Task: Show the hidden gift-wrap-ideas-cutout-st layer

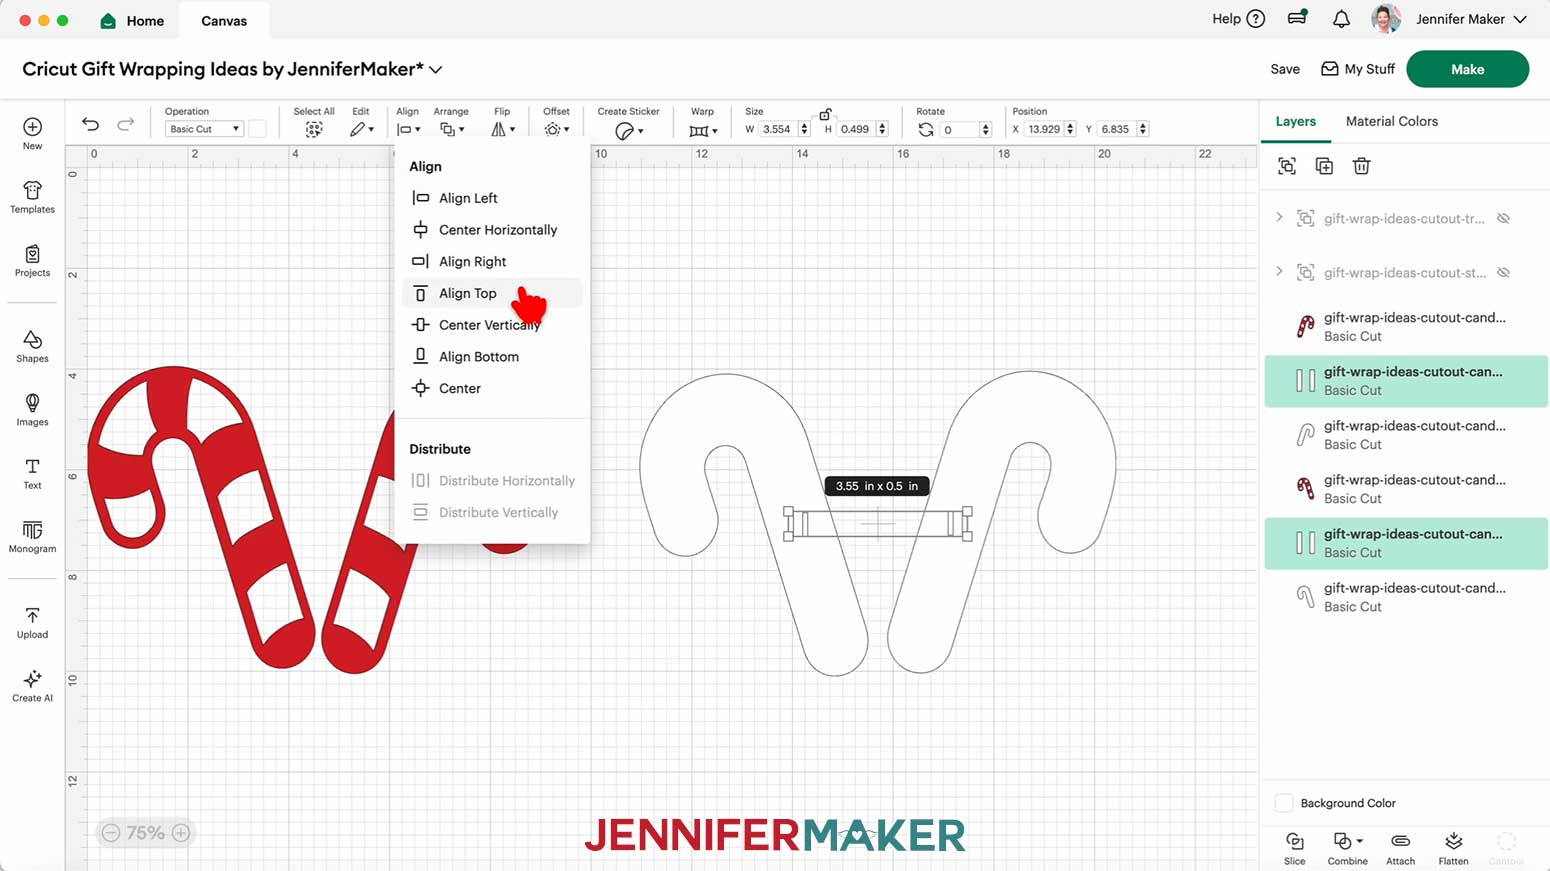Action: (1503, 272)
